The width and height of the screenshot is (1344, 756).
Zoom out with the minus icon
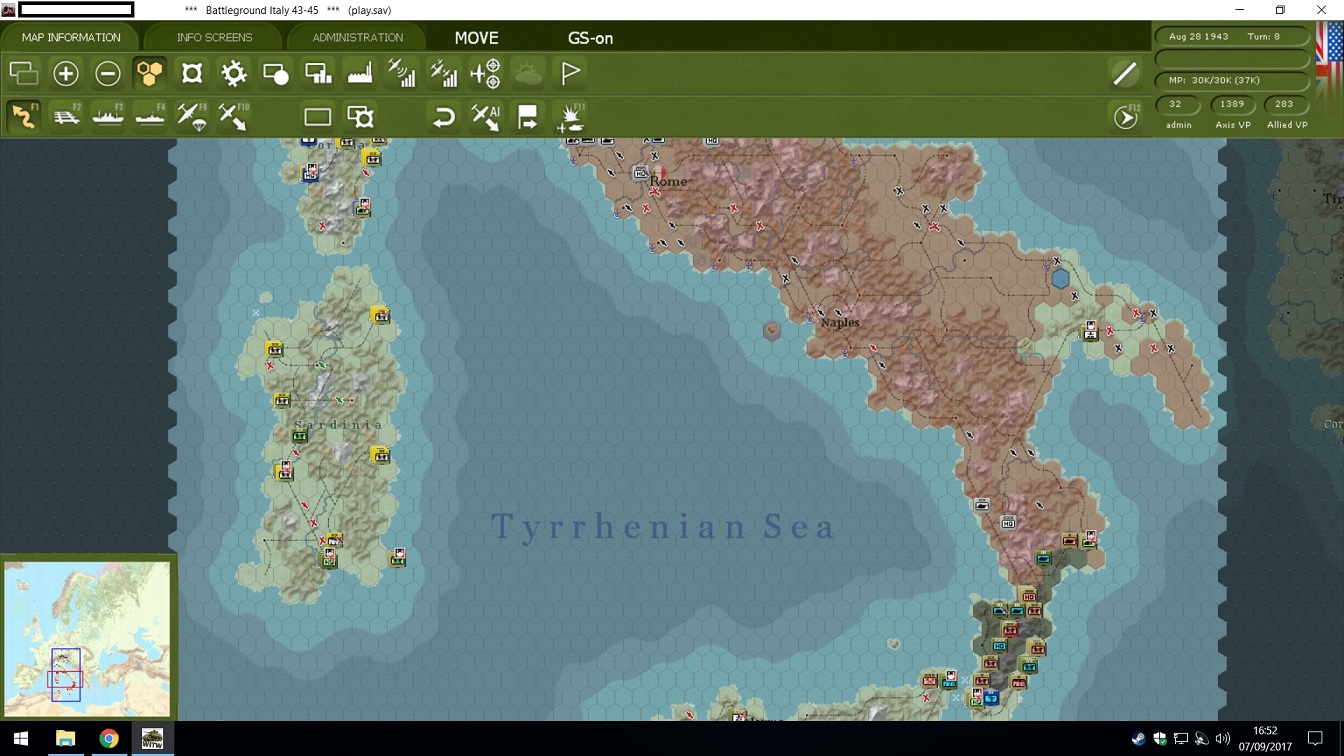click(x=108, y=73)
